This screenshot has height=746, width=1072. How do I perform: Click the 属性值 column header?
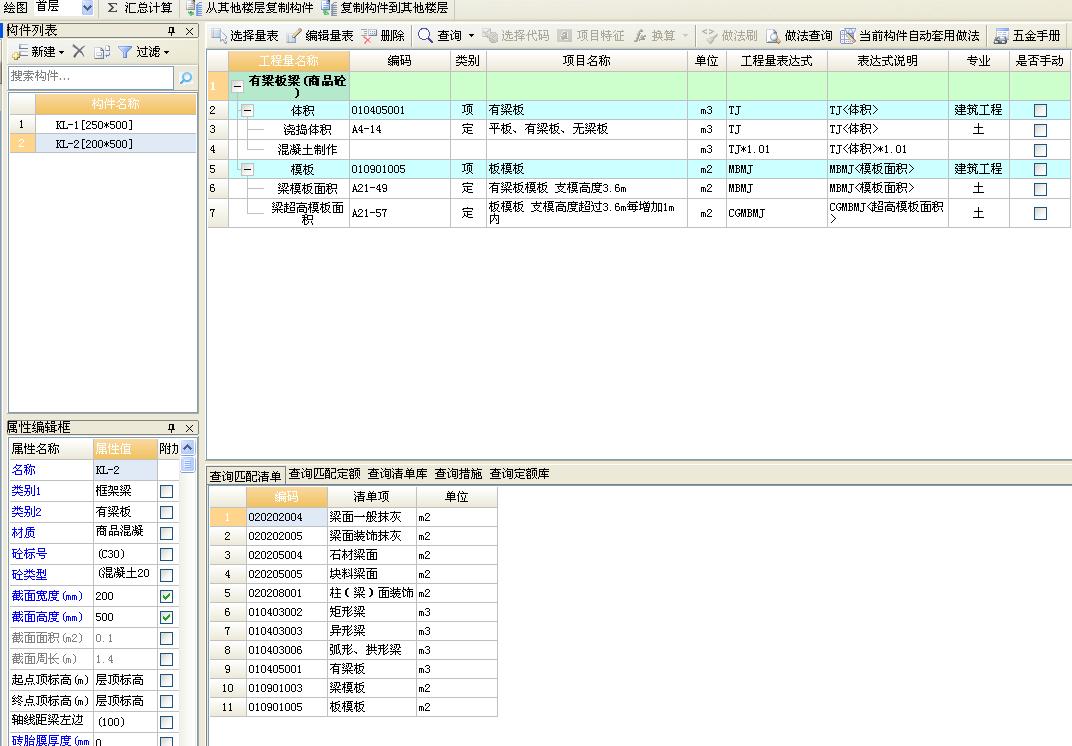[124, 449]
